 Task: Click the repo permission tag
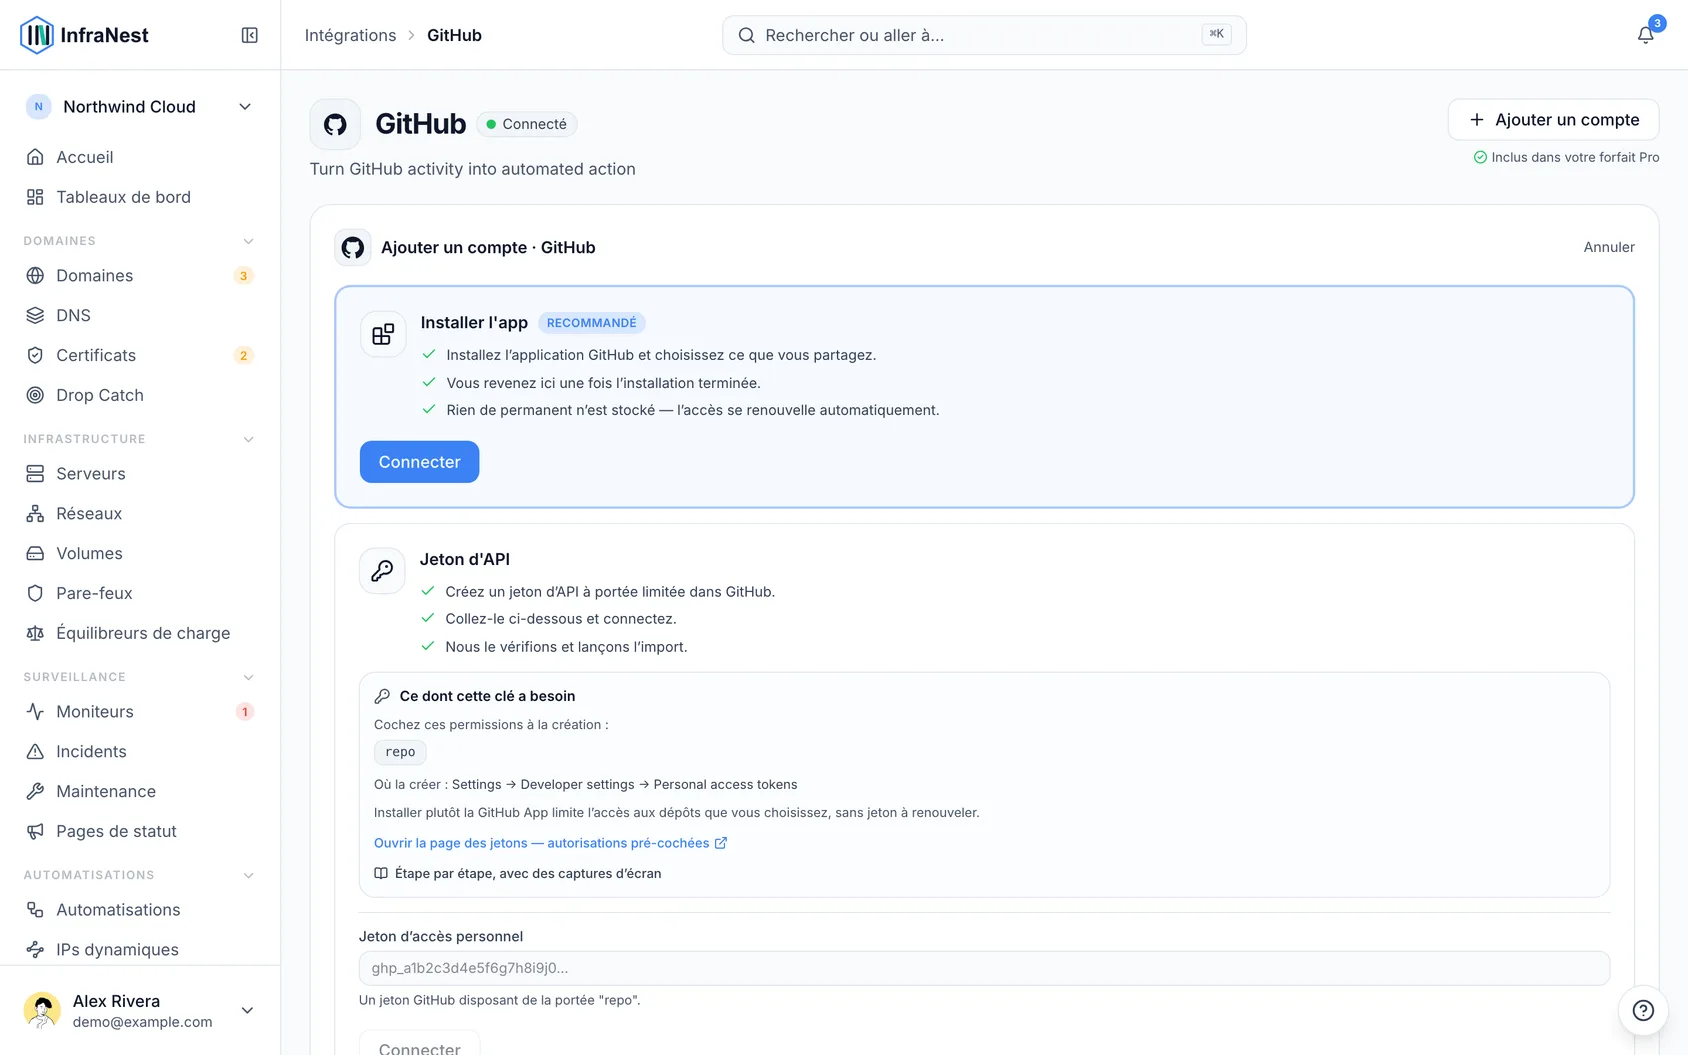(x=400, y=752)
